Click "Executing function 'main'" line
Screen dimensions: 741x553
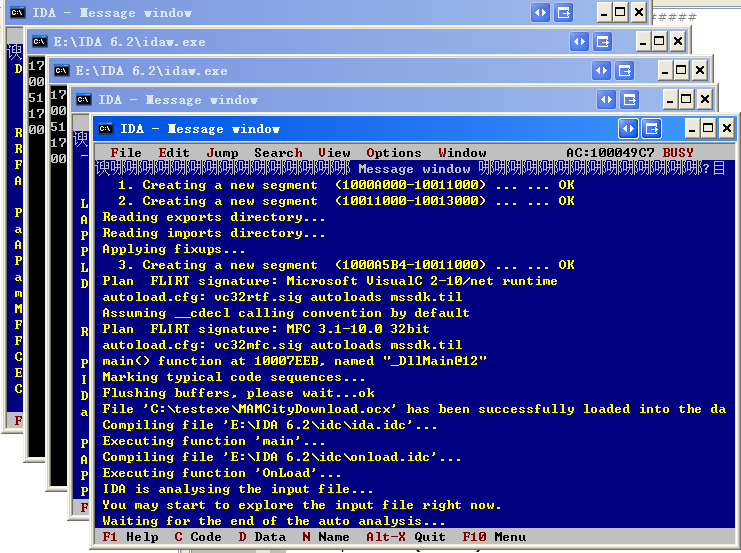[x=214, y=441]
